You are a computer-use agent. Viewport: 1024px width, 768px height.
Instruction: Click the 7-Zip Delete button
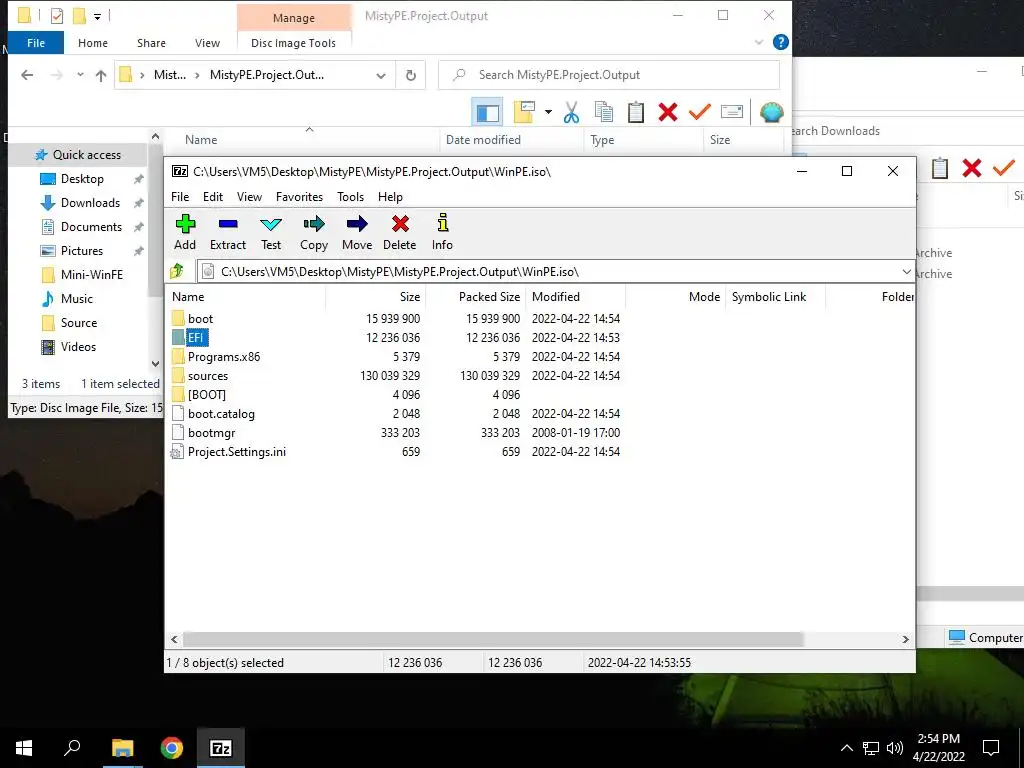[400, 232]
